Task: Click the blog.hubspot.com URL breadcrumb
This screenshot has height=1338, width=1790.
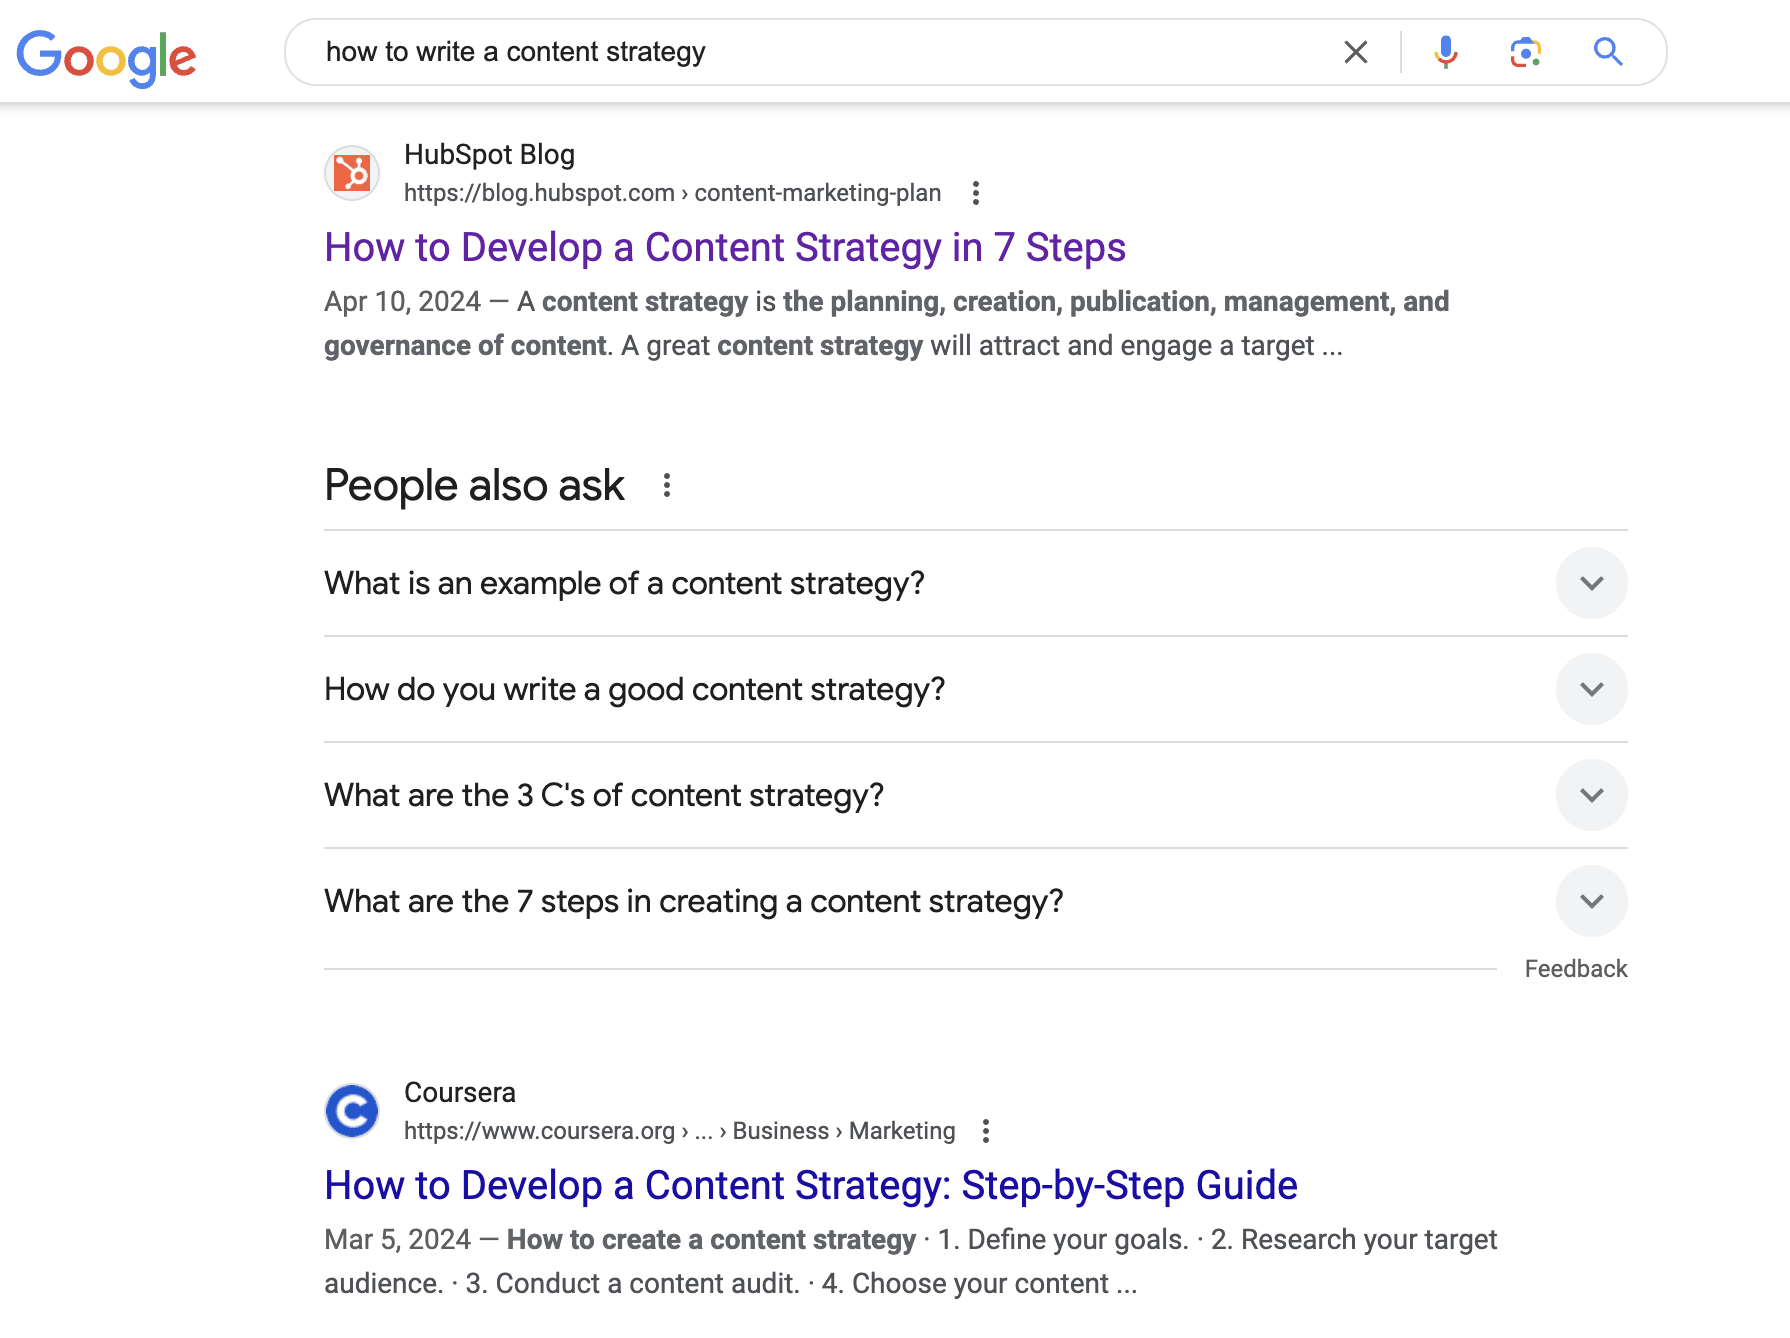Action: click(x=672, y=193)
